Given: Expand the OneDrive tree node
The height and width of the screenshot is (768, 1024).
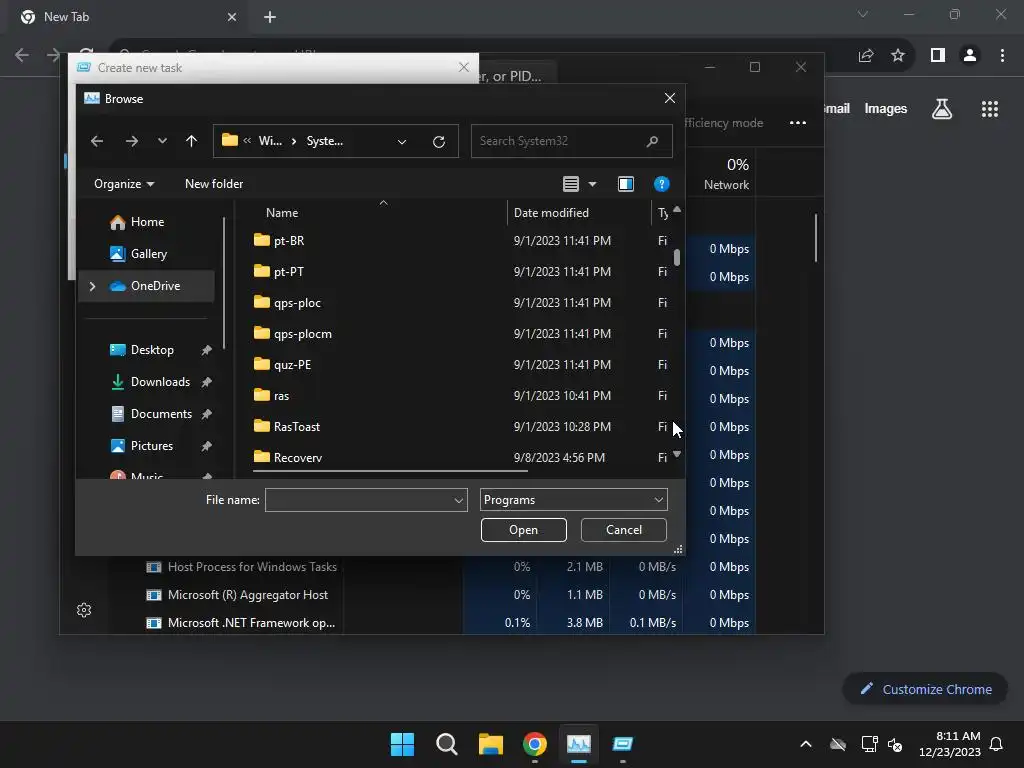Looking at the screenshot, I should 92,286.
